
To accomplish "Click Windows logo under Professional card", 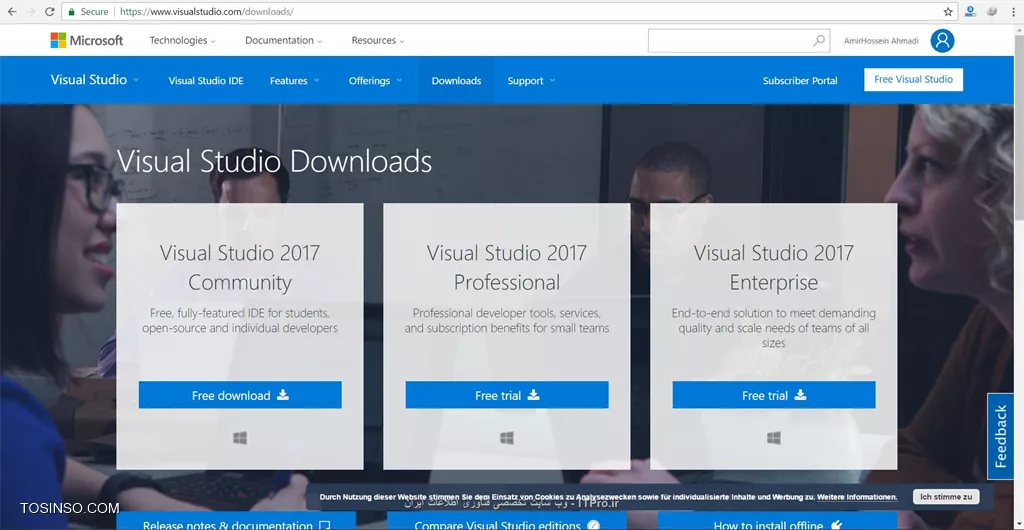I will click(x=507, y=438).
